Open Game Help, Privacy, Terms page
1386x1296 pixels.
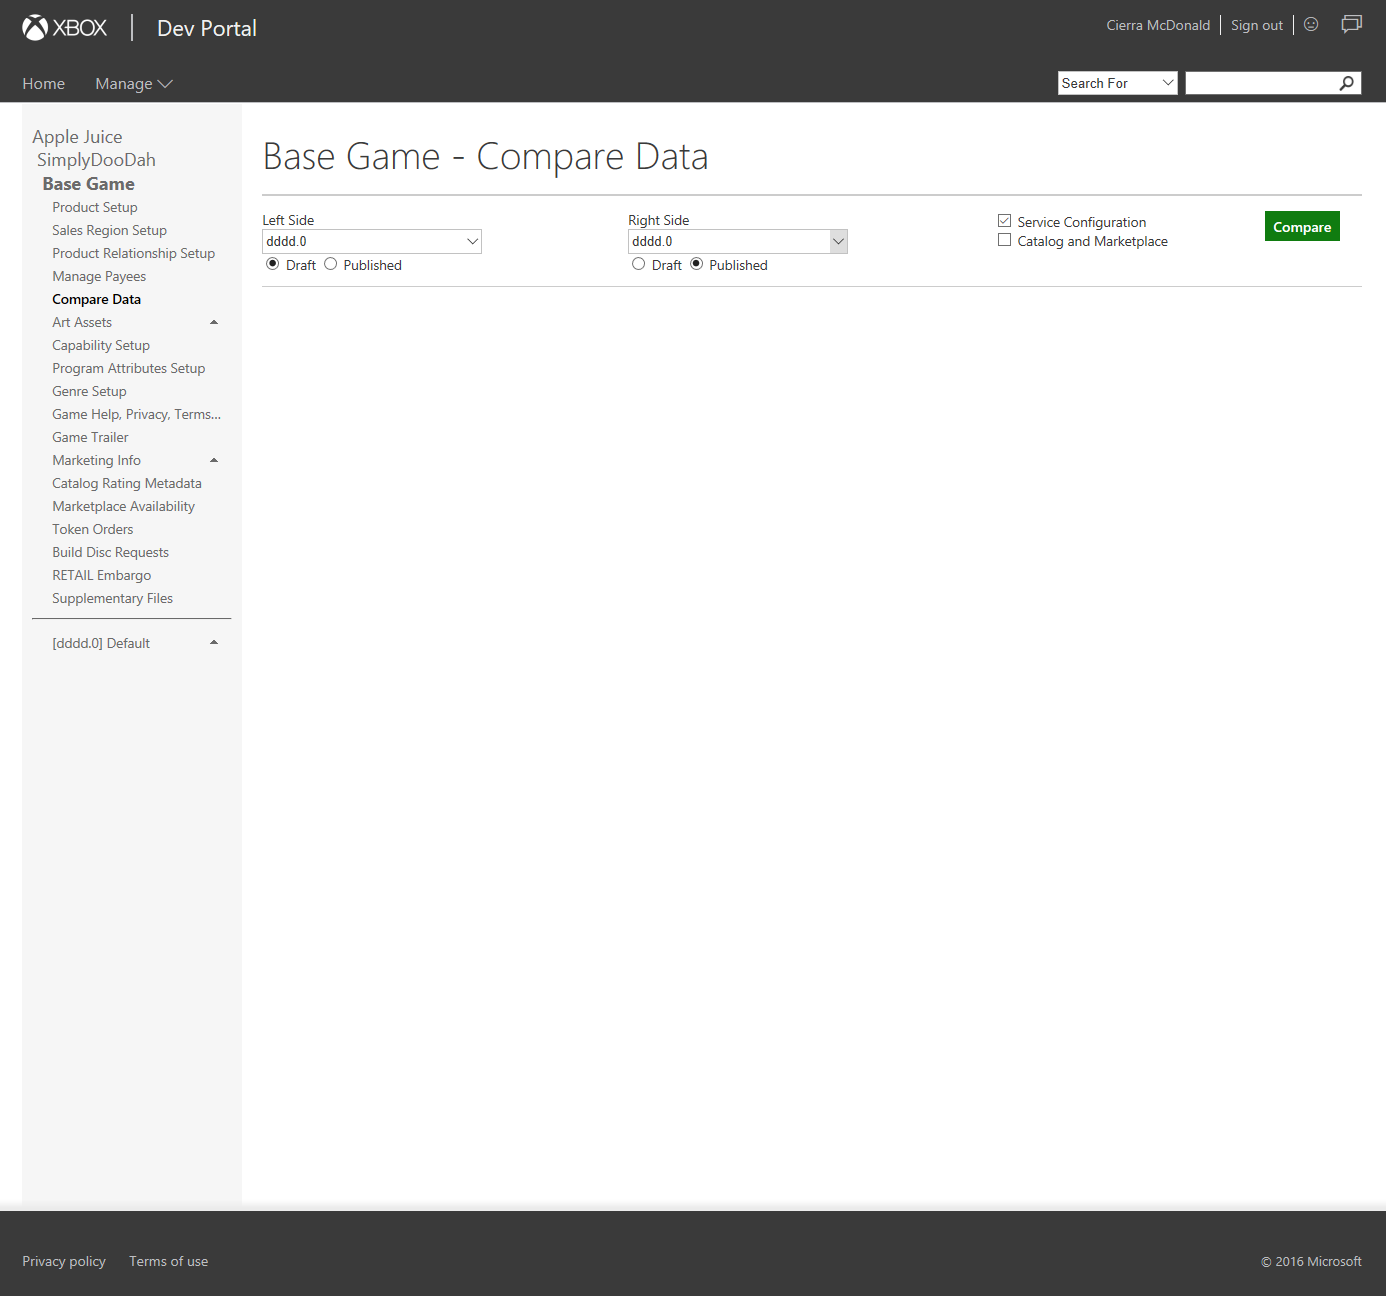137,414
